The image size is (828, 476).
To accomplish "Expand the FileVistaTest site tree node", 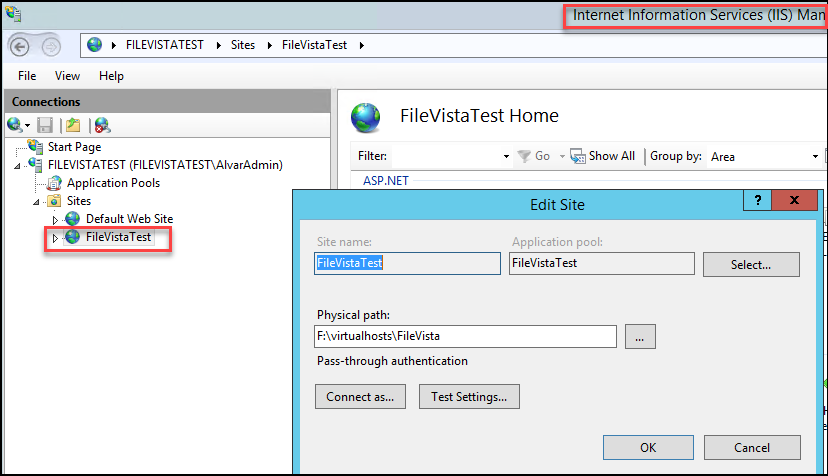I will point(55,238).
